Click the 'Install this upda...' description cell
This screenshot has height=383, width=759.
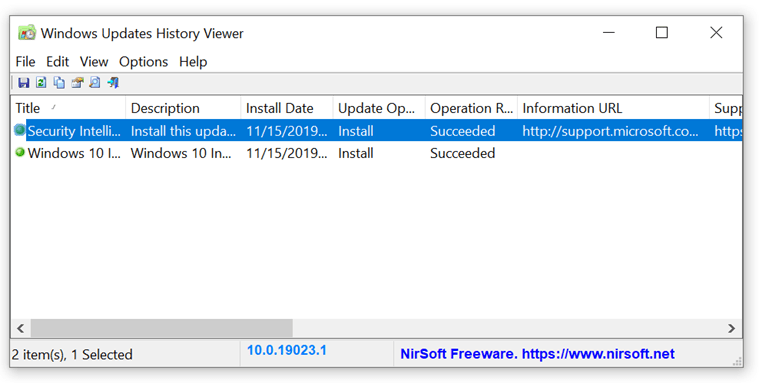183,131
